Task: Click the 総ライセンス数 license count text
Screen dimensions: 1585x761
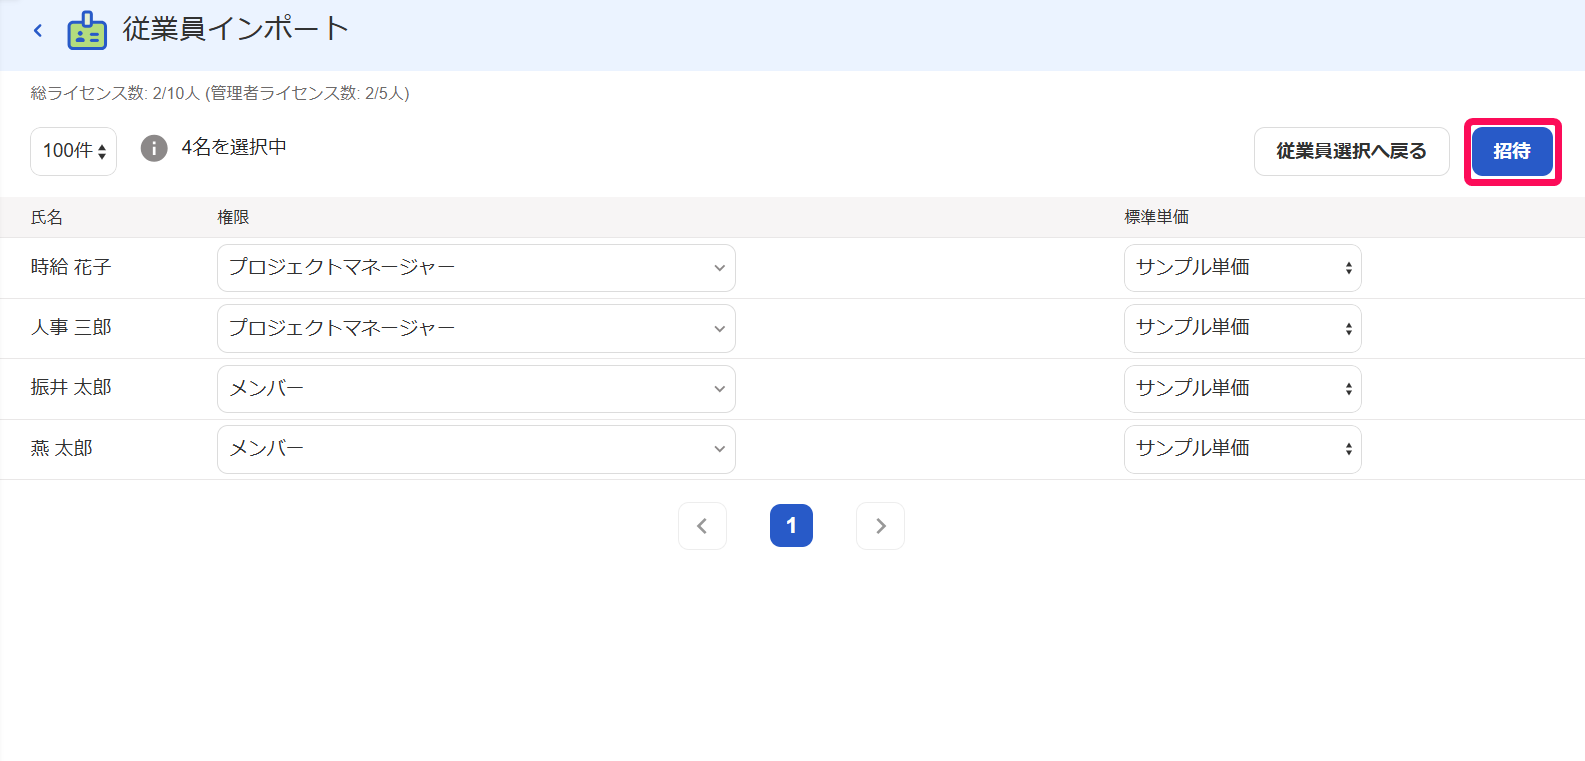Action: tap(220, 93)
